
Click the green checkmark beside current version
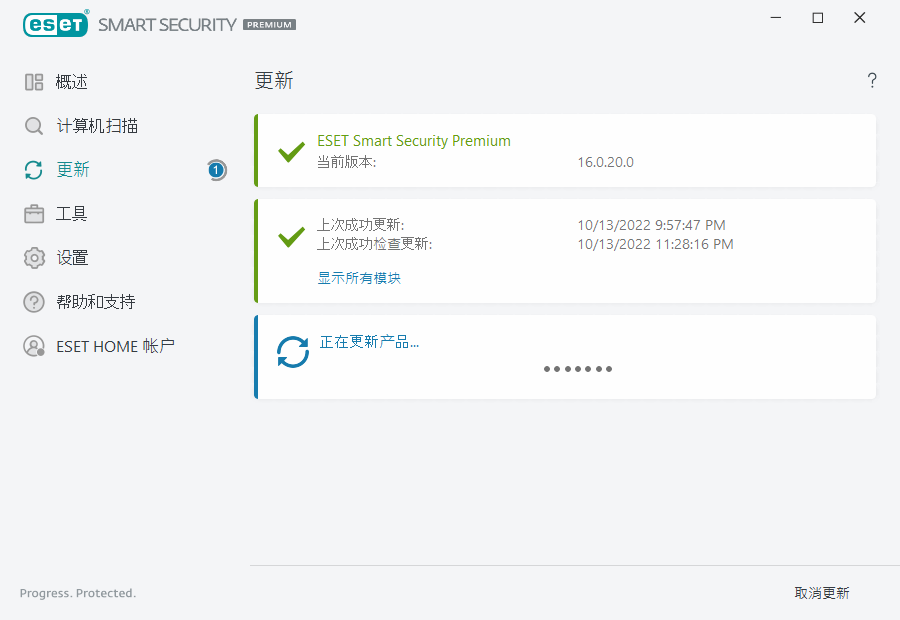pyautogui.click(x=291, y=152)
